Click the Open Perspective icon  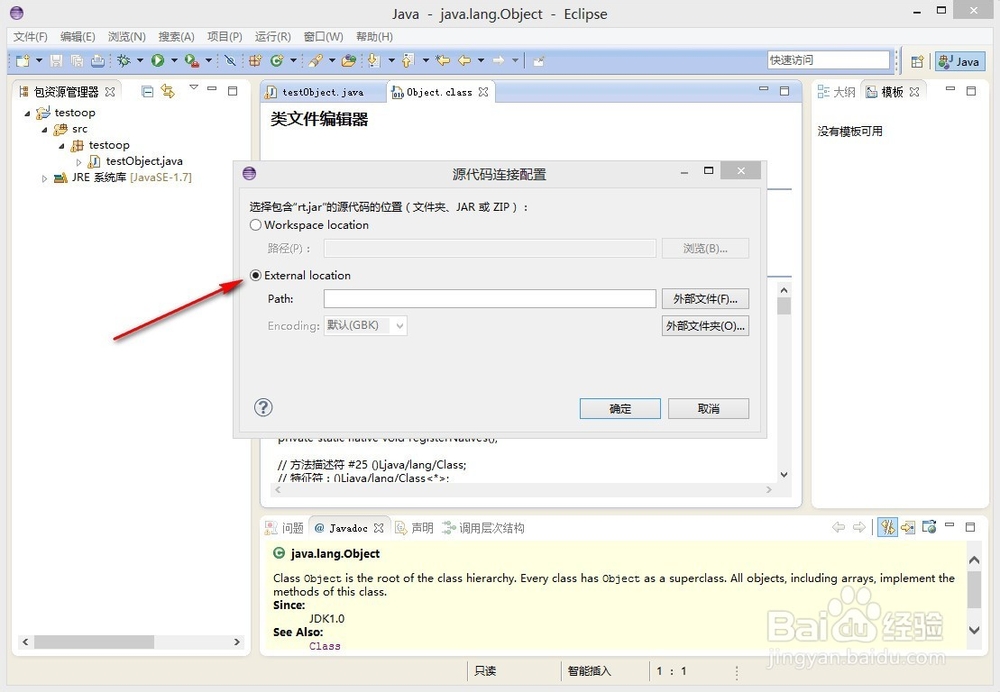point(917,61)
